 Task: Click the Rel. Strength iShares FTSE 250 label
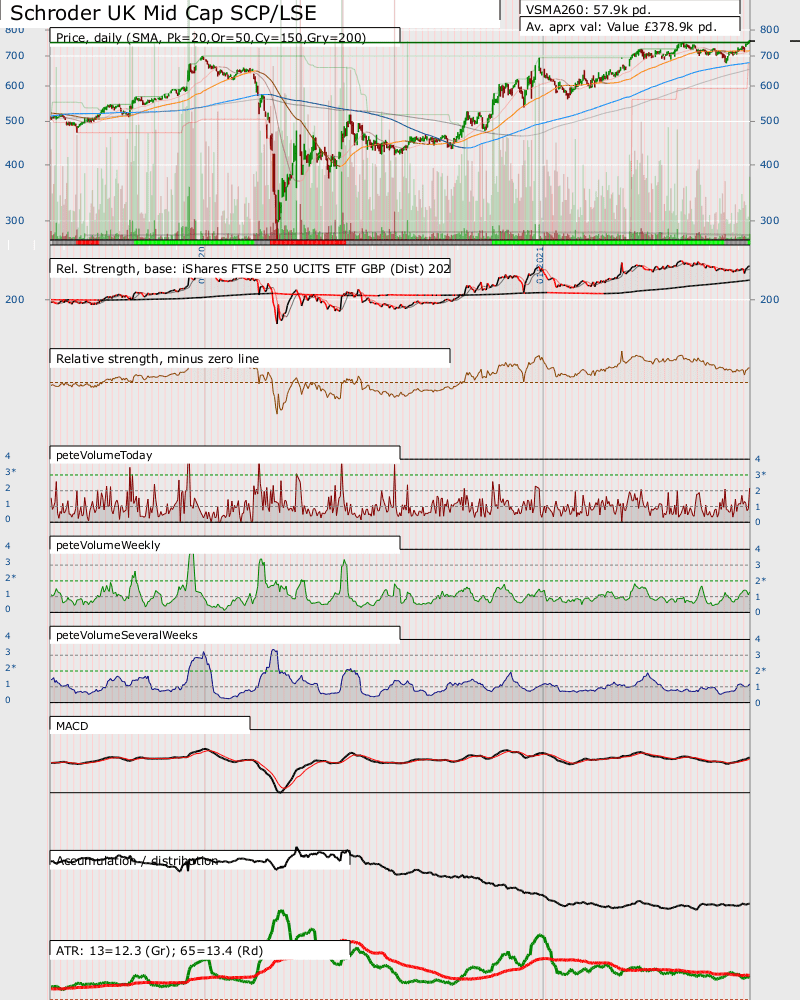click(253, 268)
